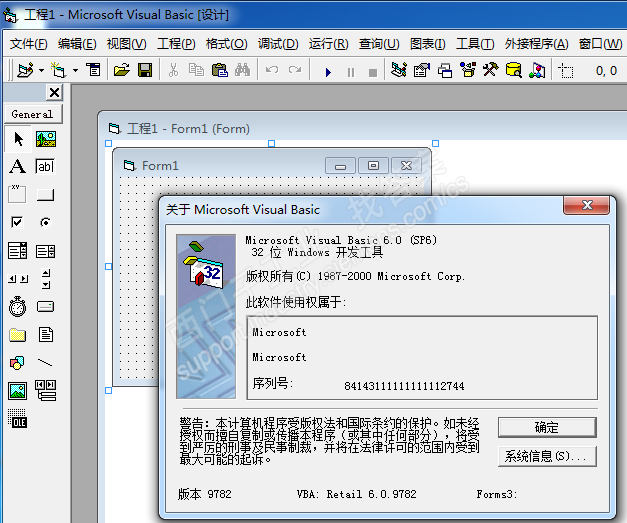Close the 关于 Microsoft Visual Basic dialog
627x523 pixels.
click(x=587, y=205)
